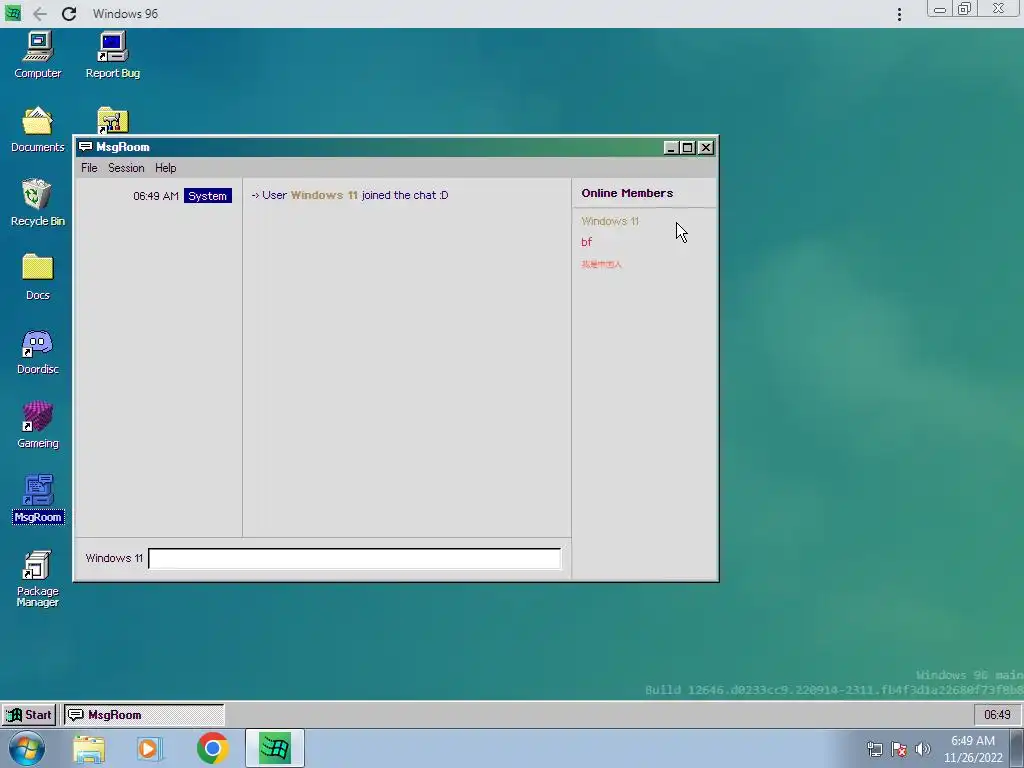
Task: Click the MsgRoom window title bar icon
Action: 85,147
